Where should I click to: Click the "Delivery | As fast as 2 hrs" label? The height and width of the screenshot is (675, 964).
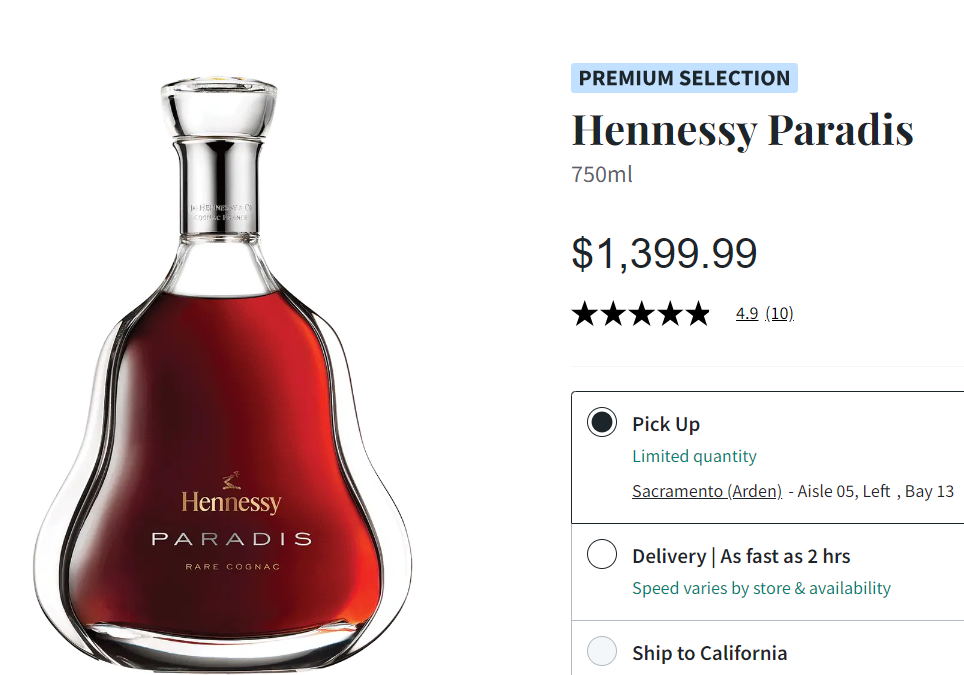point(741,555)
